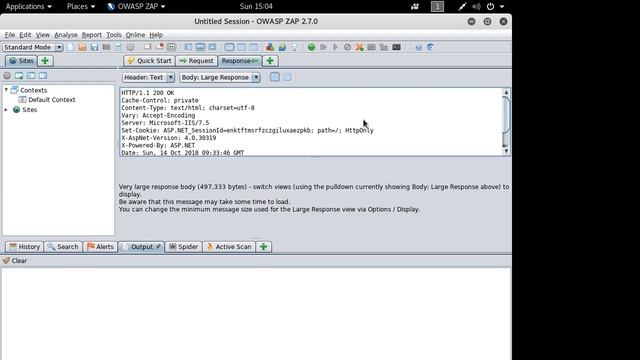
Task: Click the Expand Information tabs layout icon
Action: (200, 47)
